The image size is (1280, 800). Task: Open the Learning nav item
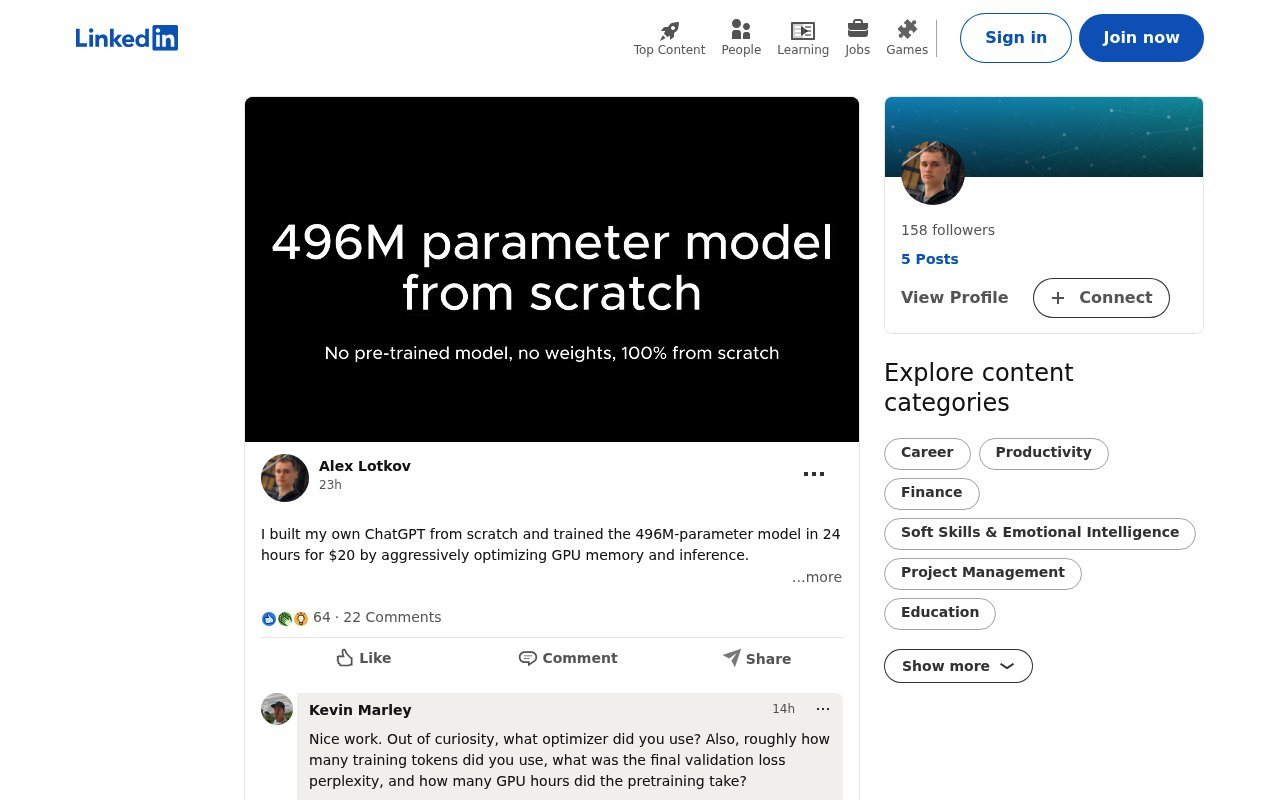pos(803,38)
